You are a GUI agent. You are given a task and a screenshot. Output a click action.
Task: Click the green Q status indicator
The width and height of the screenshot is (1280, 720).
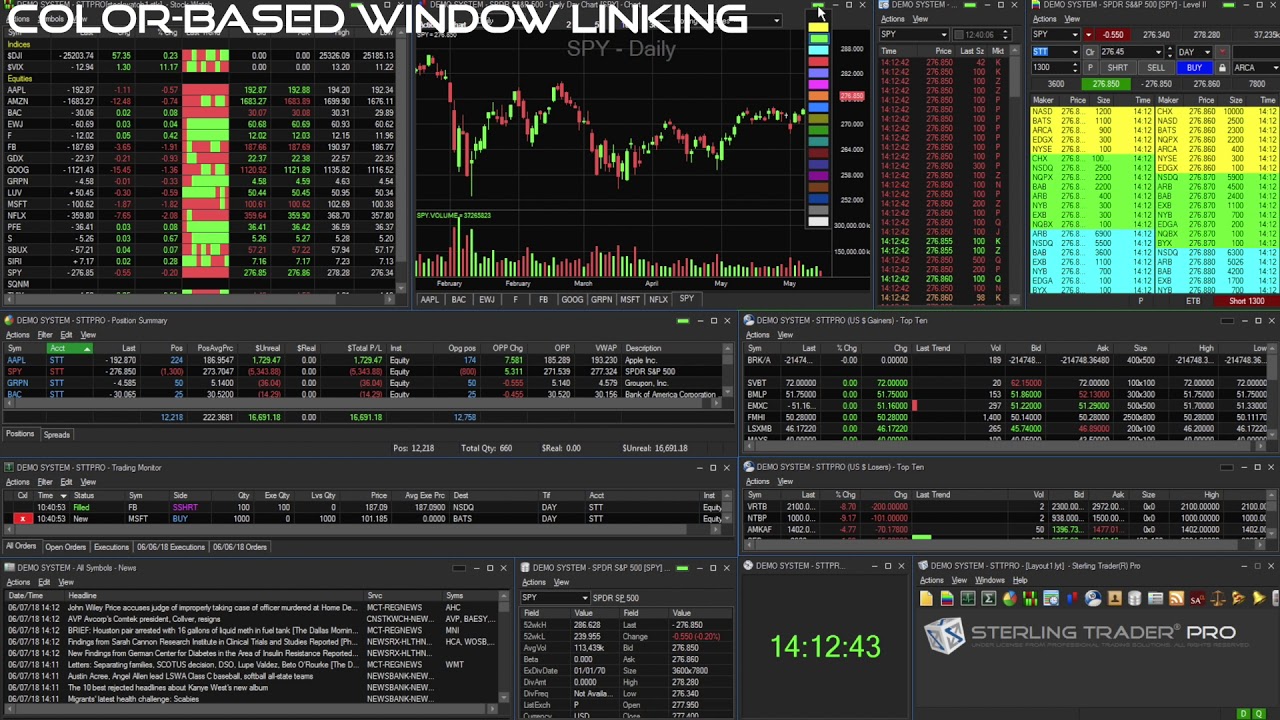pos(1258,713)
